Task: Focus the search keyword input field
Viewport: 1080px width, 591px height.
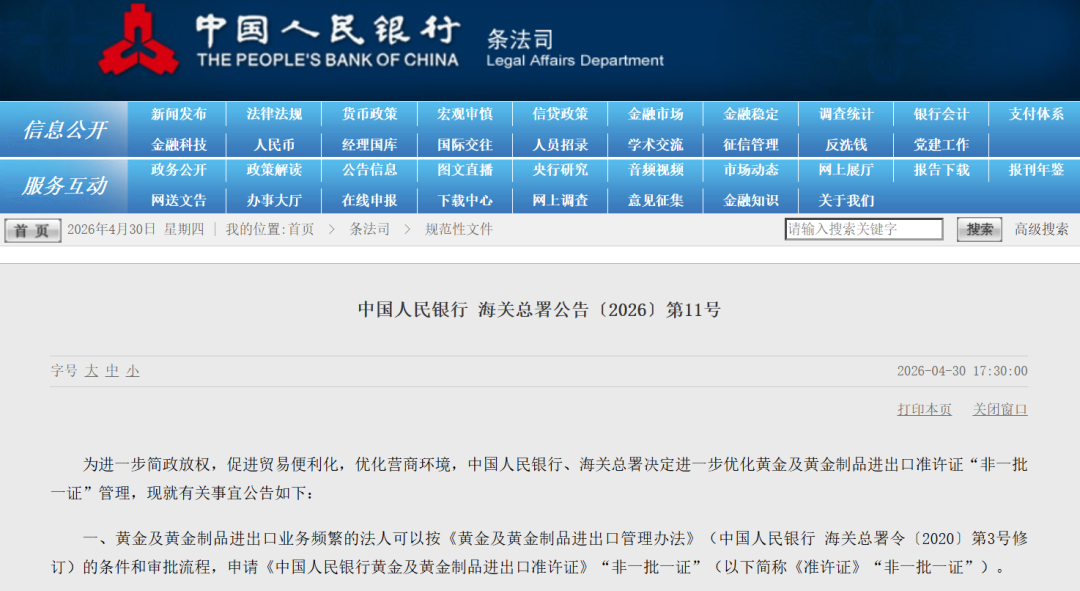Action: (864, 229)
